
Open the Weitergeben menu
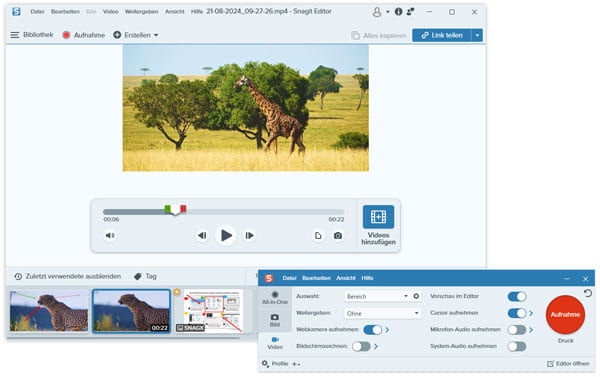pyautogui.click(x=141, y=11)
